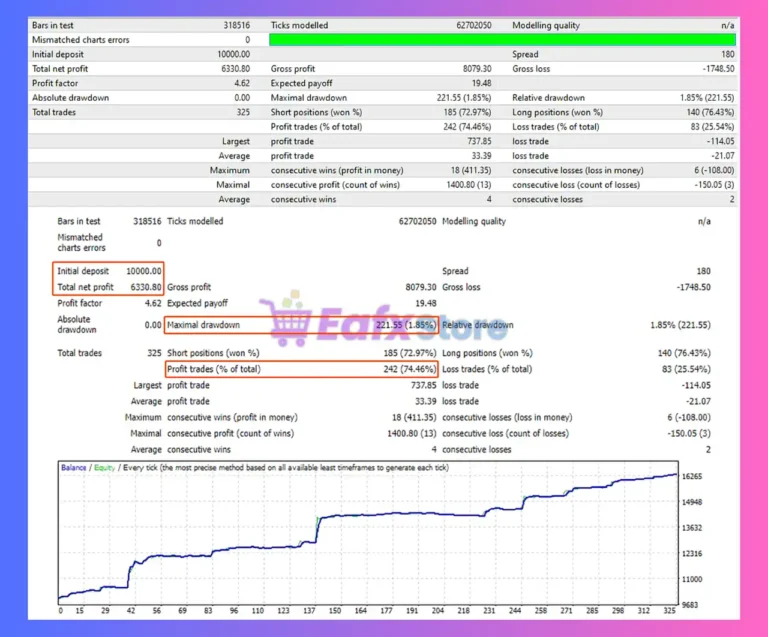The width and height of the screenshot is (768, 637).
Task: Click 185 (72.97%) short positions in the lower report
Action: click(x=409, y=353)
